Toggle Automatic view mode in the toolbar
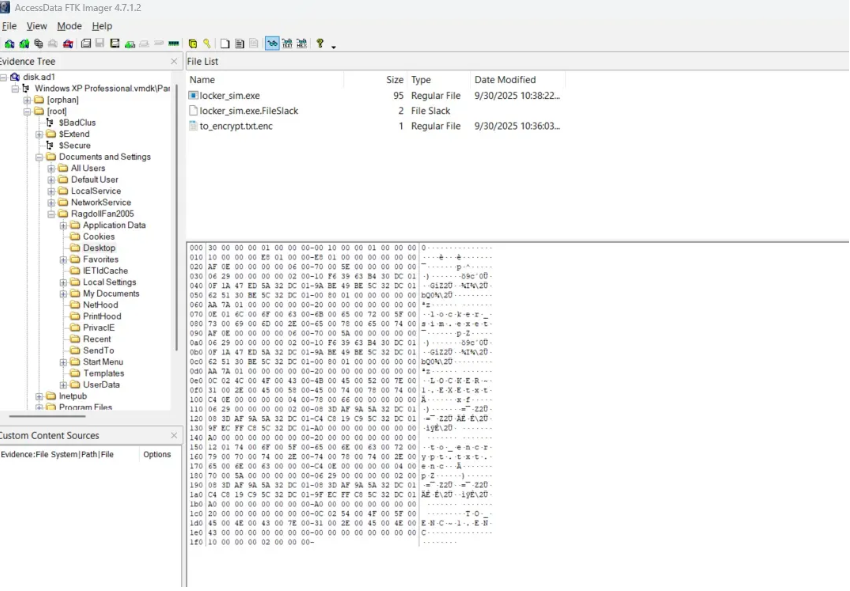Viewport: 850px width, 591px height. click(270, 44)
